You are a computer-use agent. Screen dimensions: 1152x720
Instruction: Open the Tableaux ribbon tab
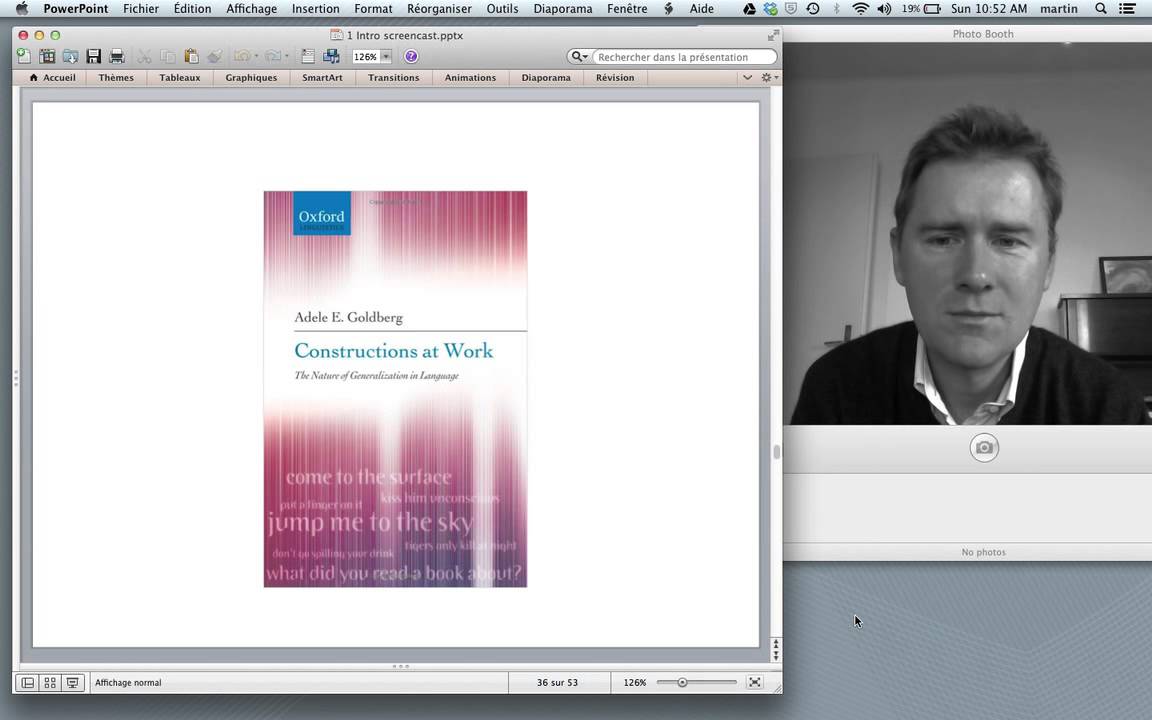(x=180, y=77)
